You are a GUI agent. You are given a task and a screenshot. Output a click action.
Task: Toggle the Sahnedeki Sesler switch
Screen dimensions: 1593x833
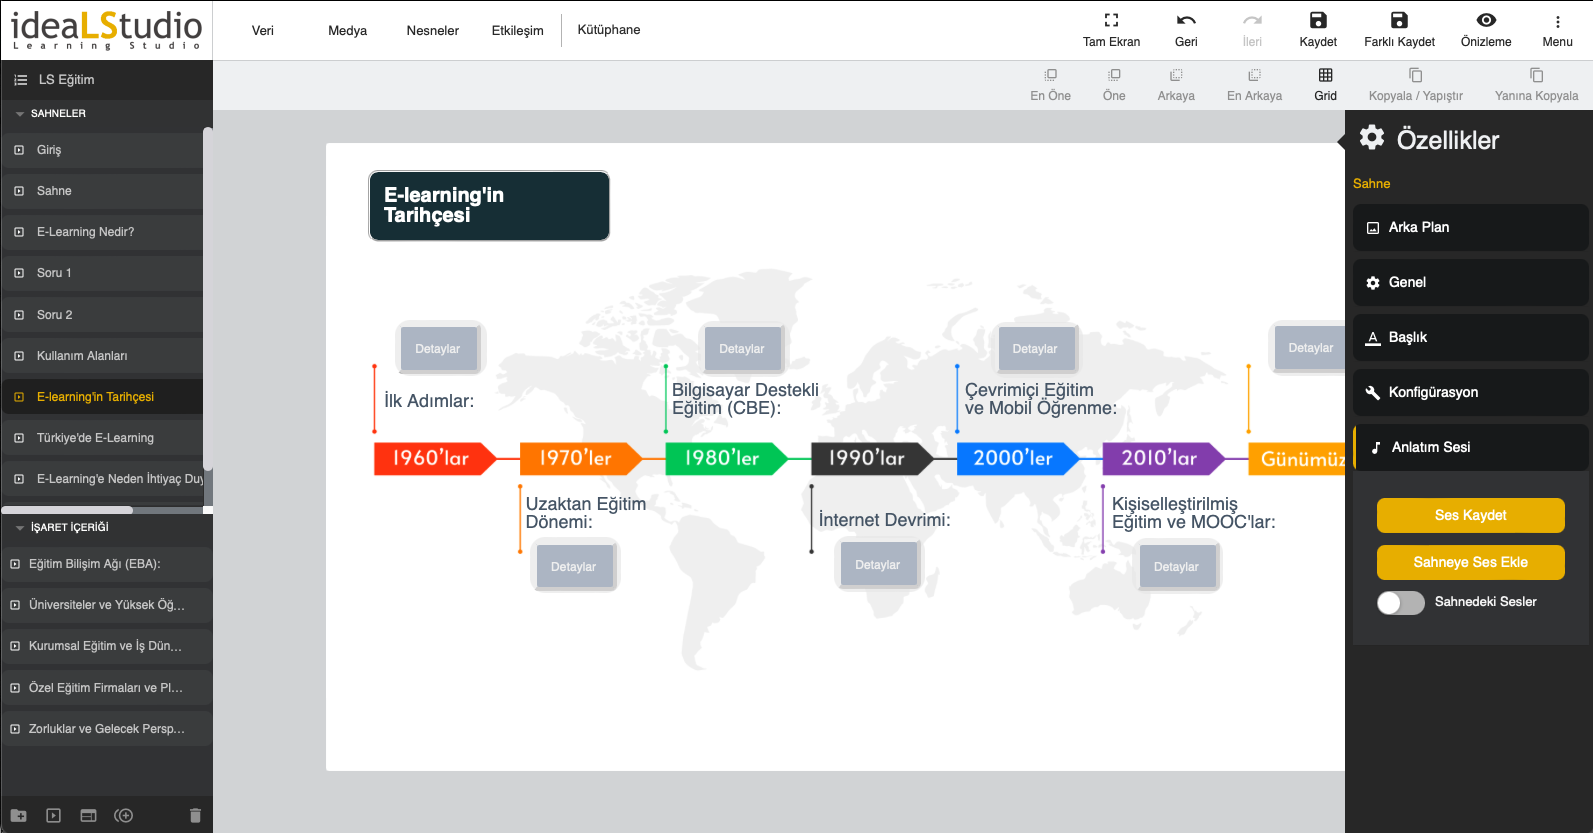(1400, 602)
